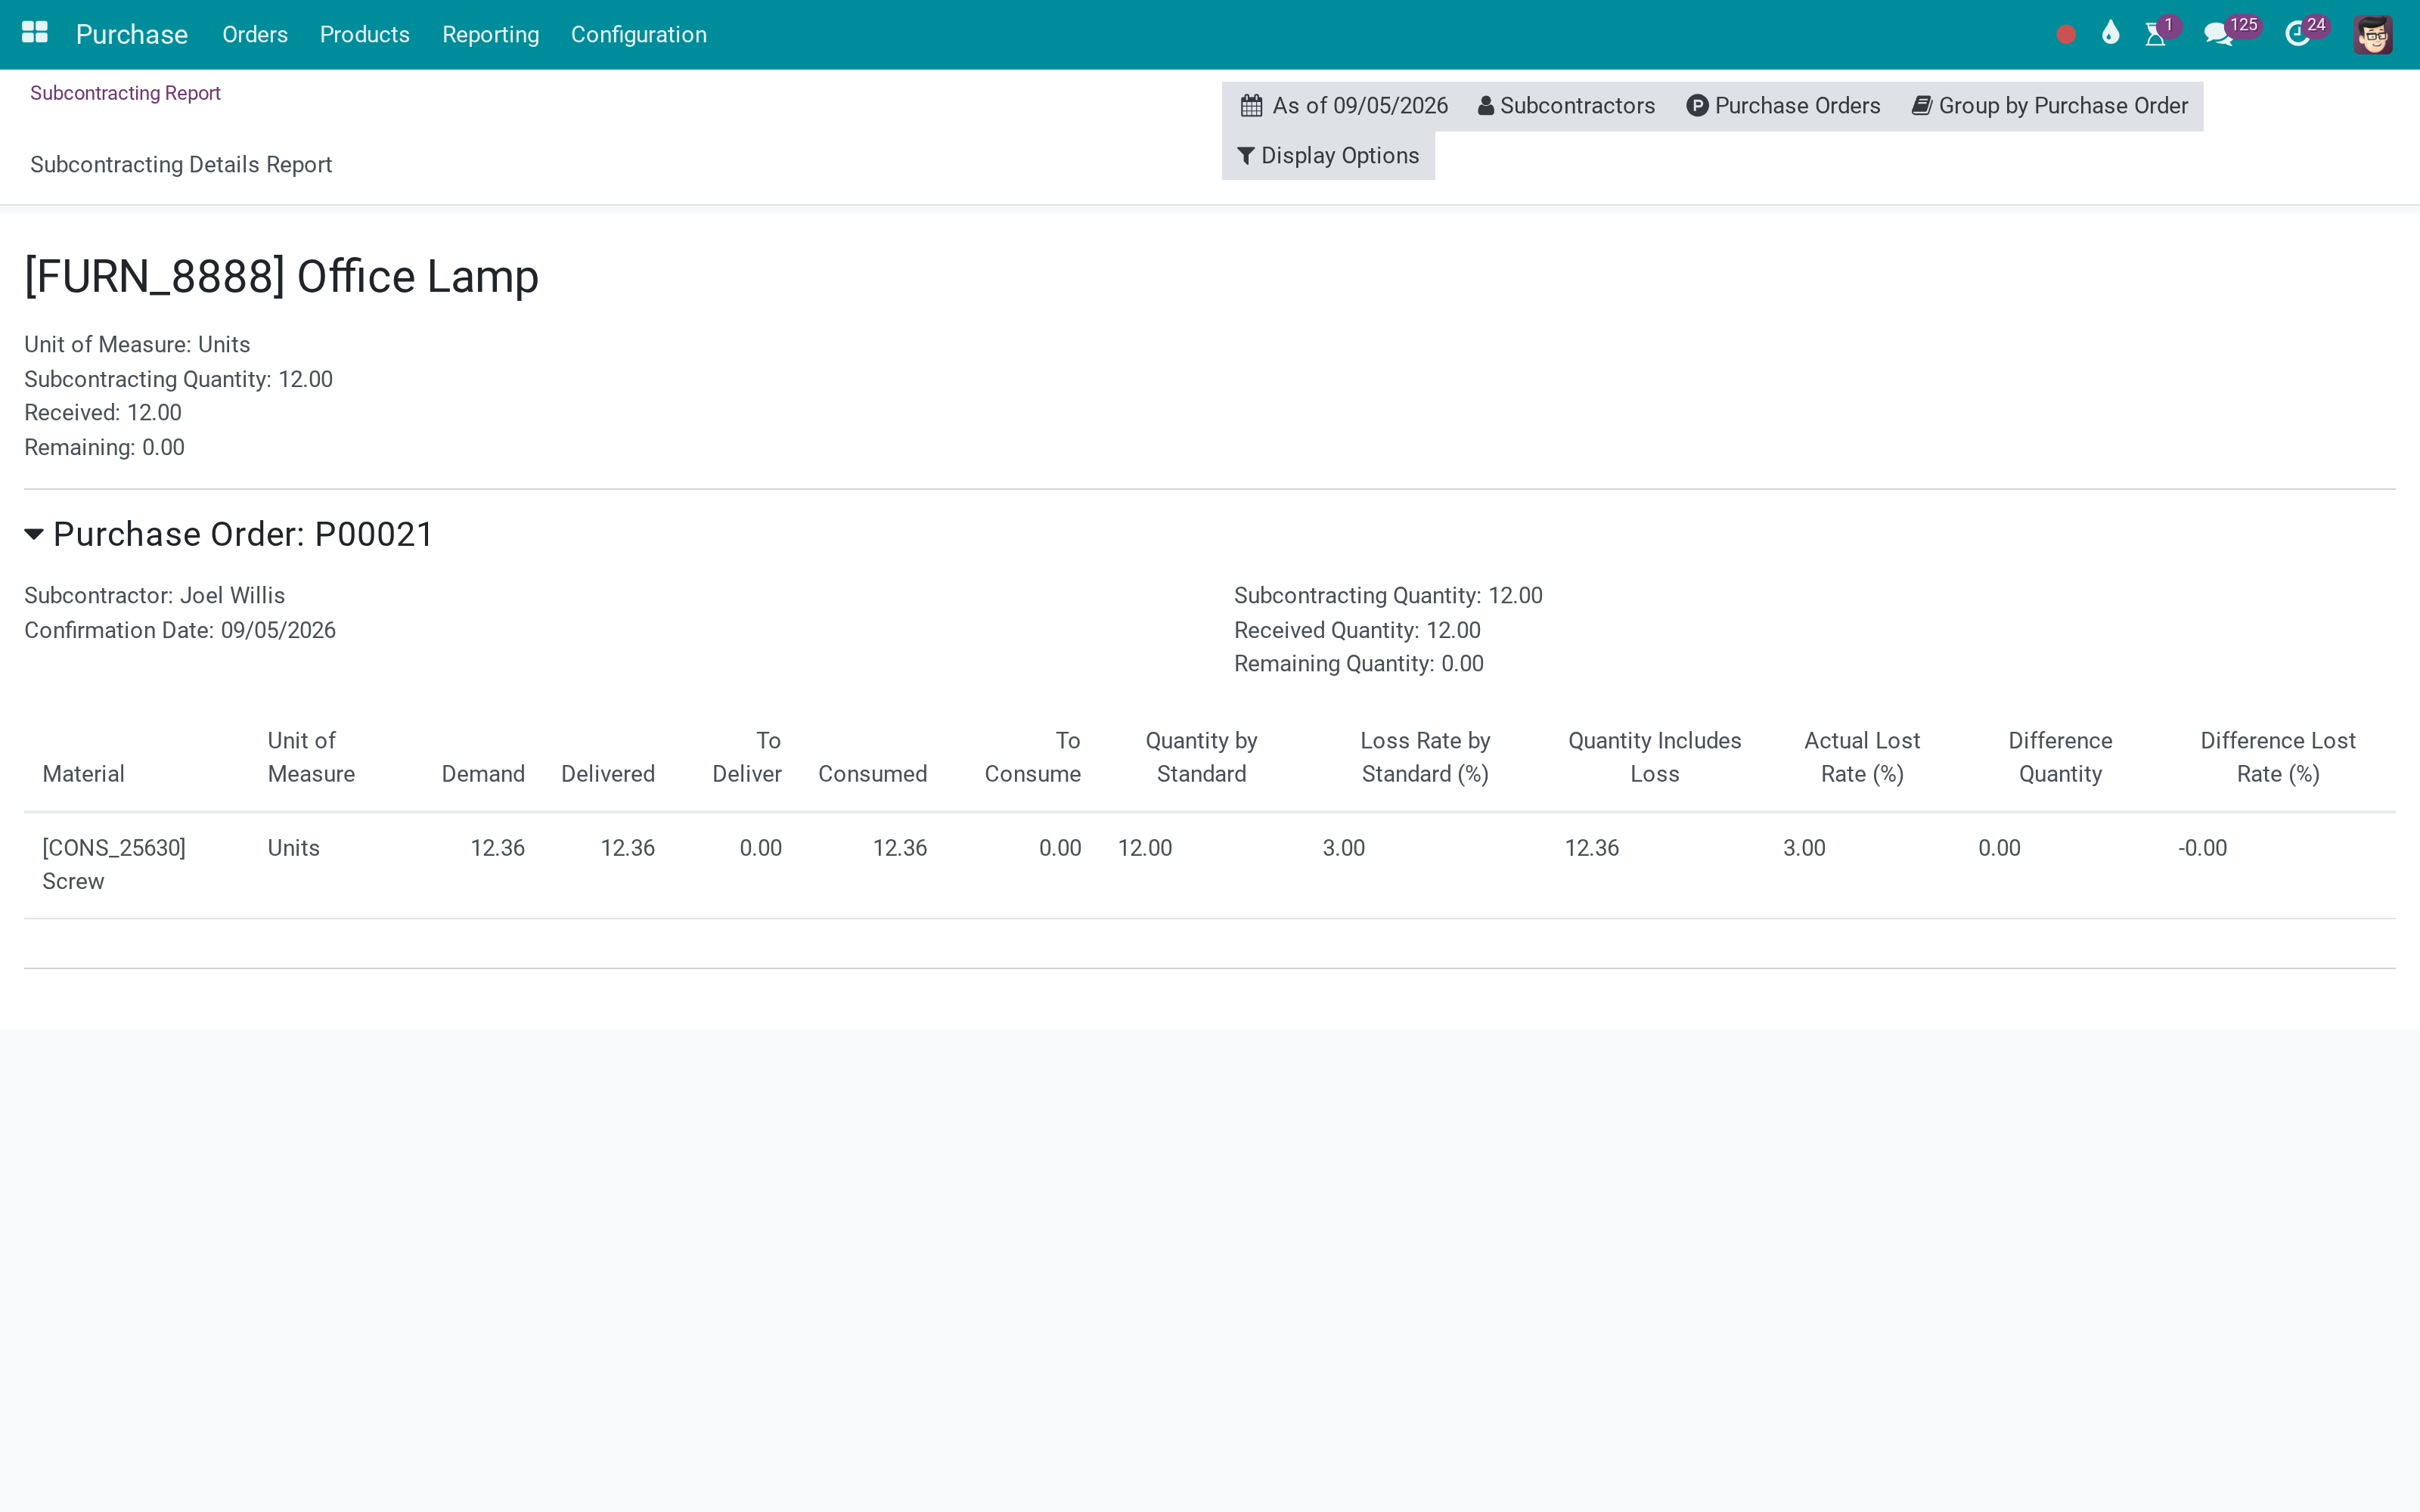Click the [CONS_25630] Screw material
The image size is (2420, 1512).
(114, 865)
